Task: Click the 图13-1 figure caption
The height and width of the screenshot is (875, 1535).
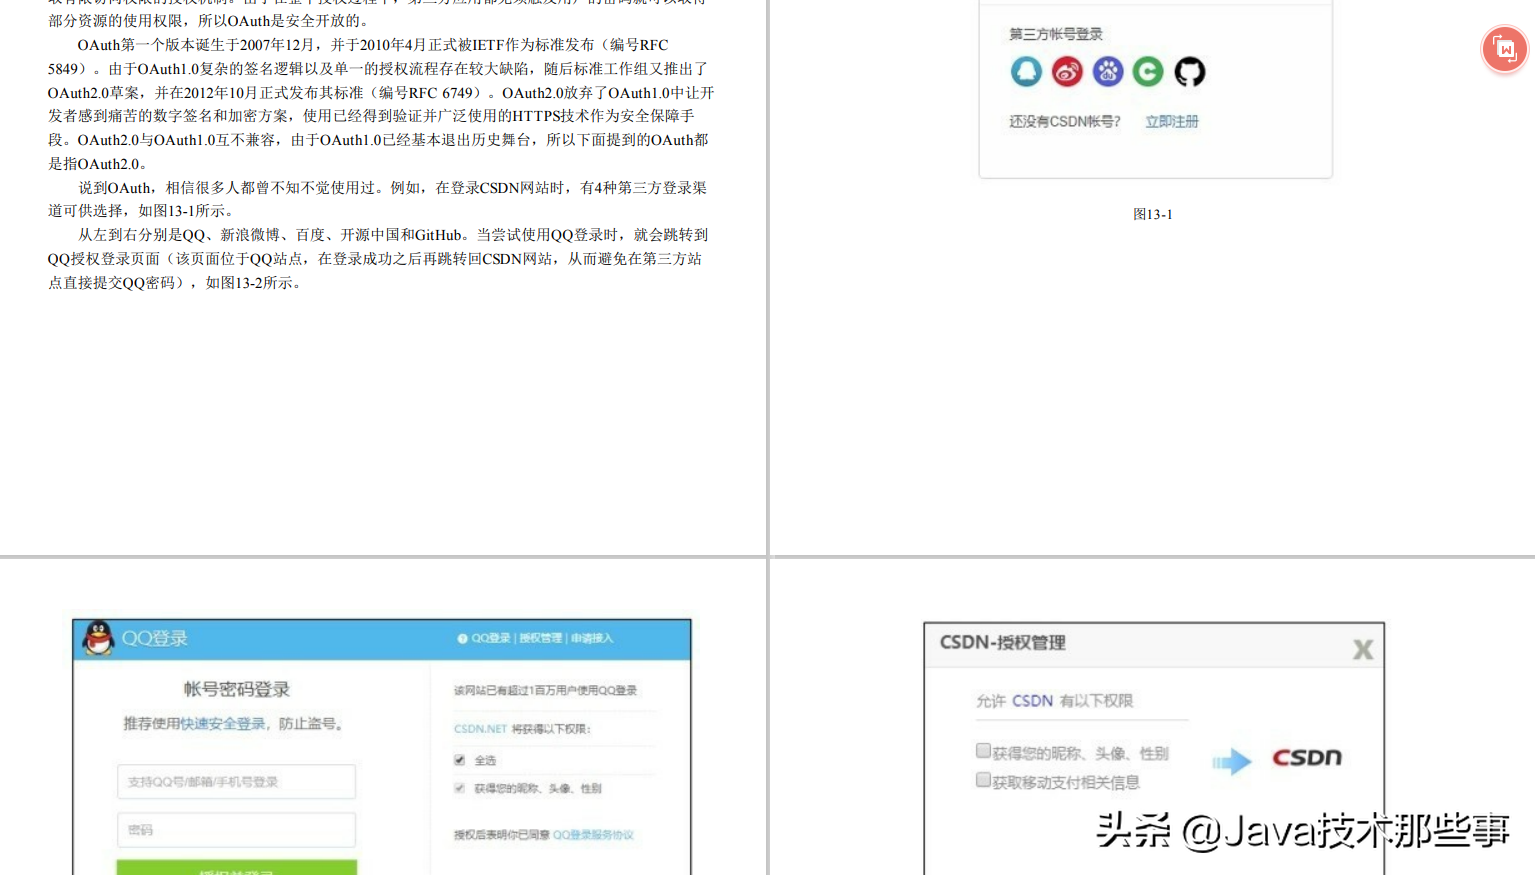Action: (1153, 214)
